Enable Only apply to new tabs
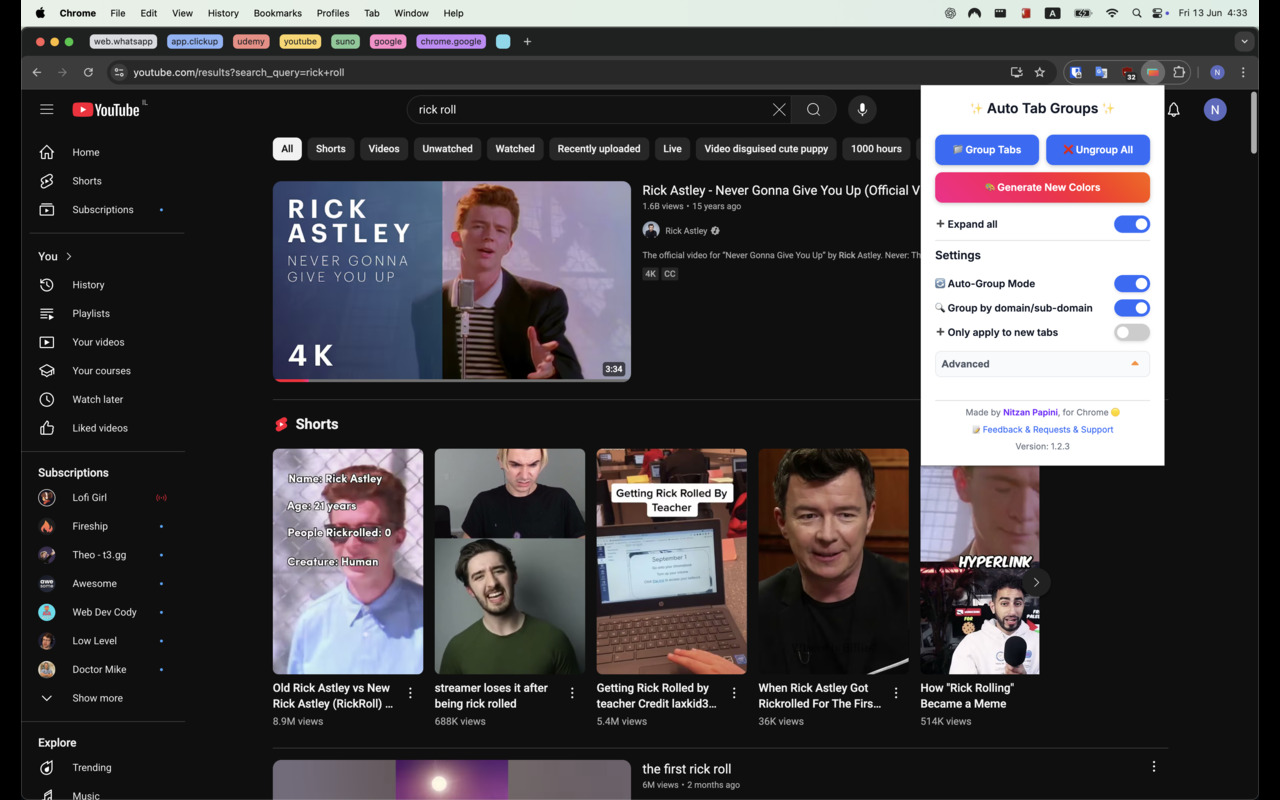Viewport: 1280px width, 800px height. click(1131, 332)
